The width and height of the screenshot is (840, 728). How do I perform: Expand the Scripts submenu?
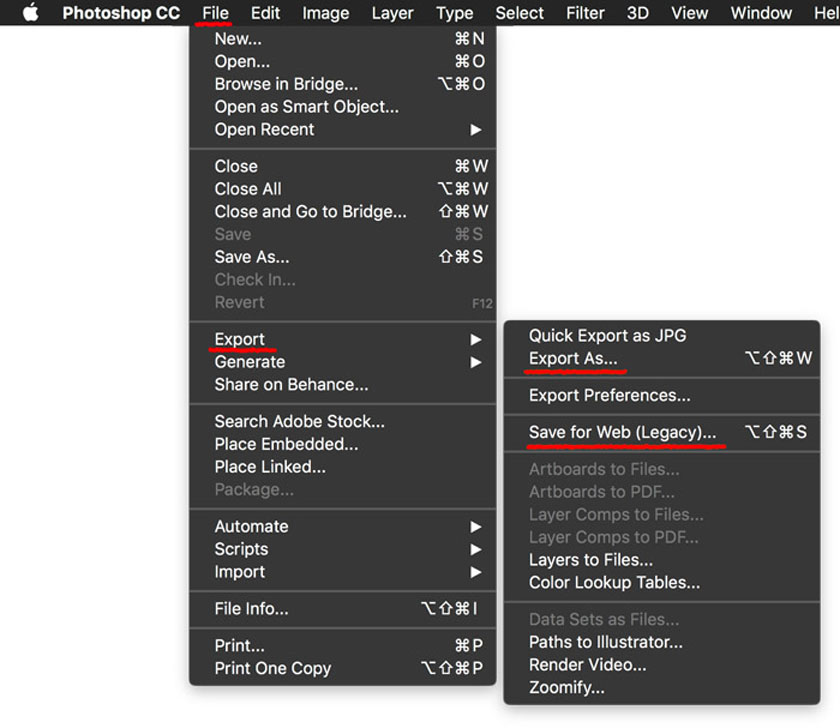click(343, 549)
